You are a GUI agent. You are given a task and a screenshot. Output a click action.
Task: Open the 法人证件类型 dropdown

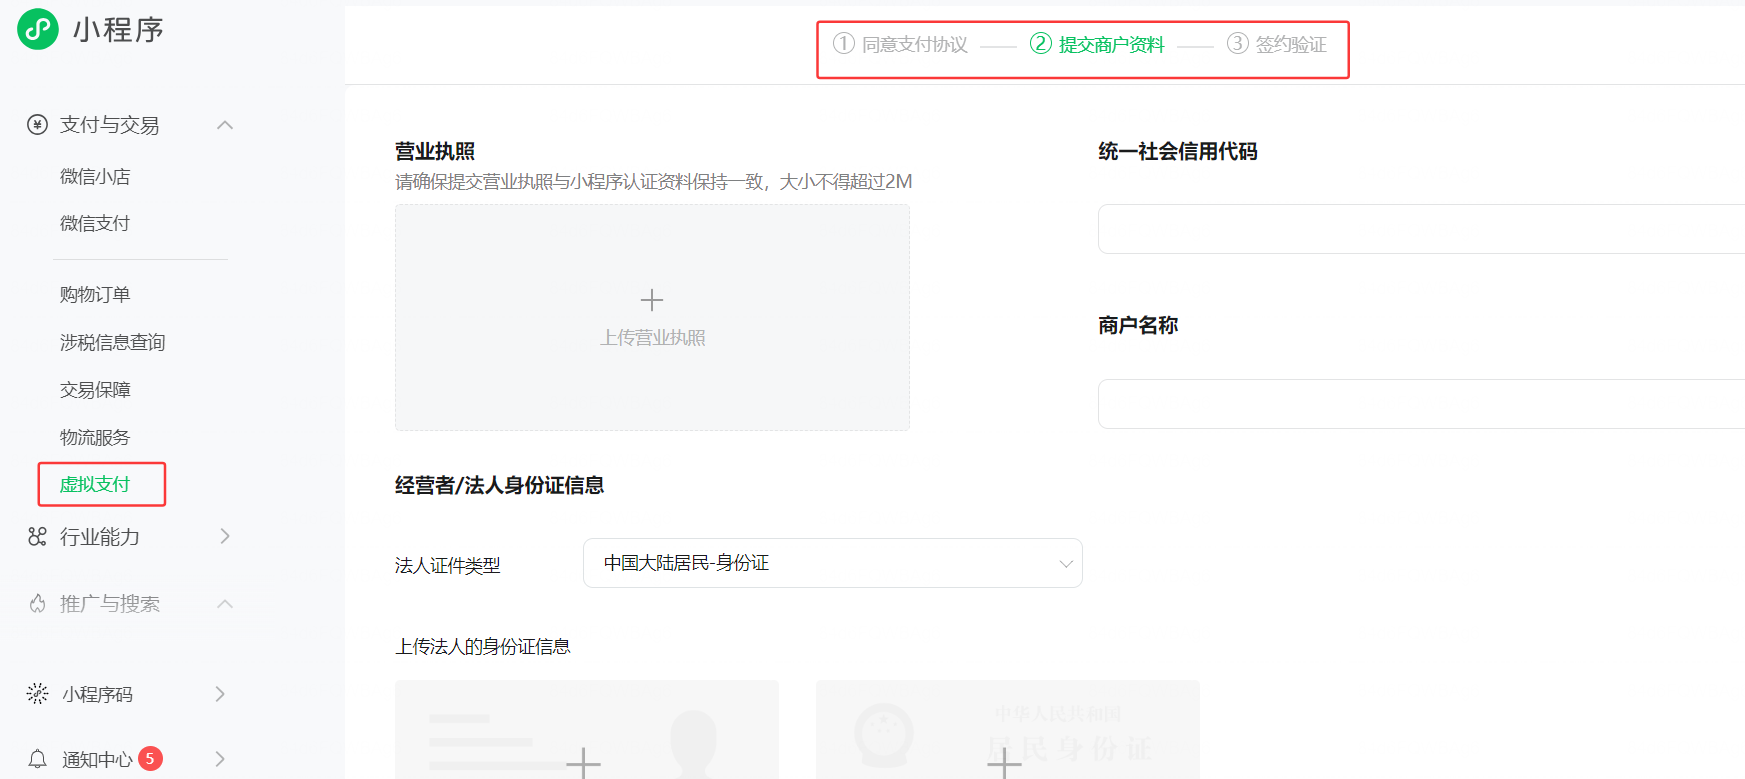pos(832,563)
